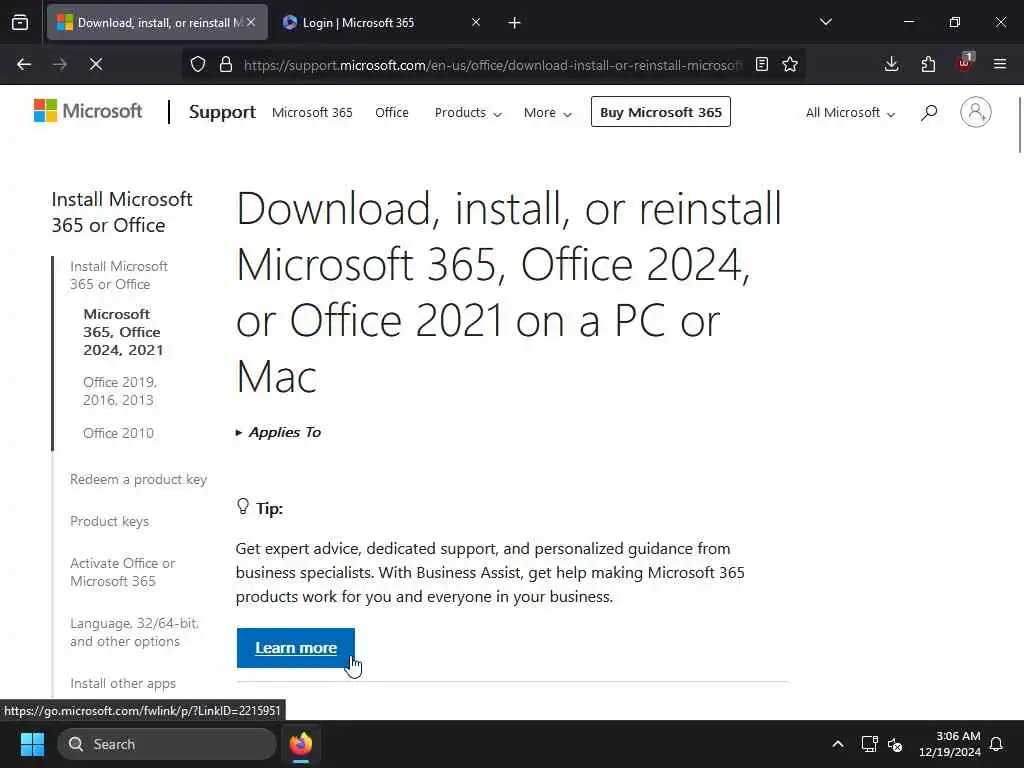Image resolution: width=1024 pixels, height=768 pixels.
Task: Bookmark this page with star
Action: (x=790, y=64)
